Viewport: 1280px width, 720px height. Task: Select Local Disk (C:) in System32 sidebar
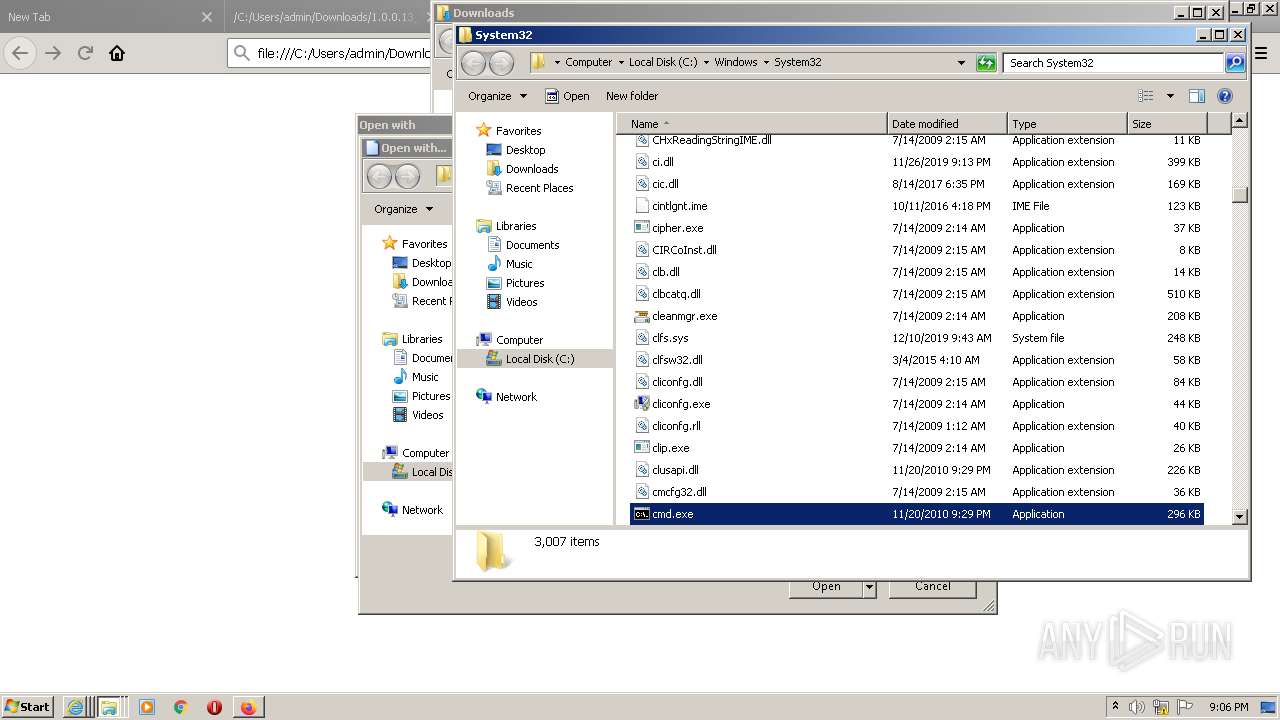(540, 359)
